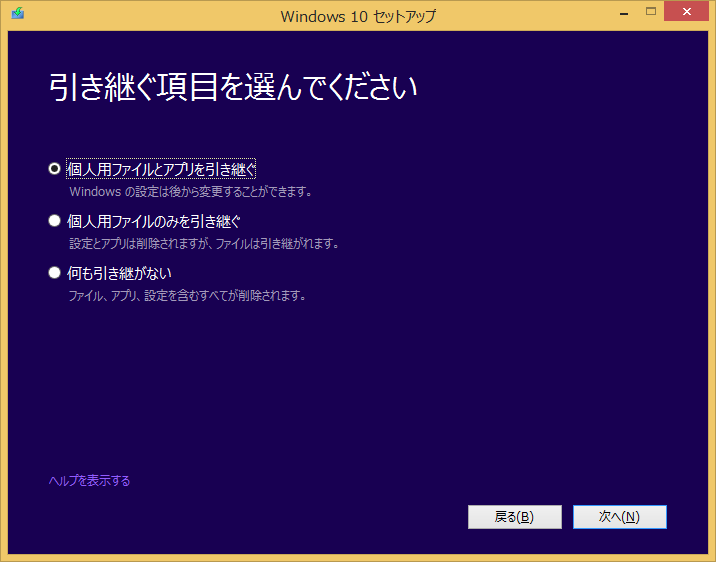Click description ファイル、アプリ、設定を含むすべてが削除されます。
This screenshot has width=716, height=562.
[x=187, y=296]
